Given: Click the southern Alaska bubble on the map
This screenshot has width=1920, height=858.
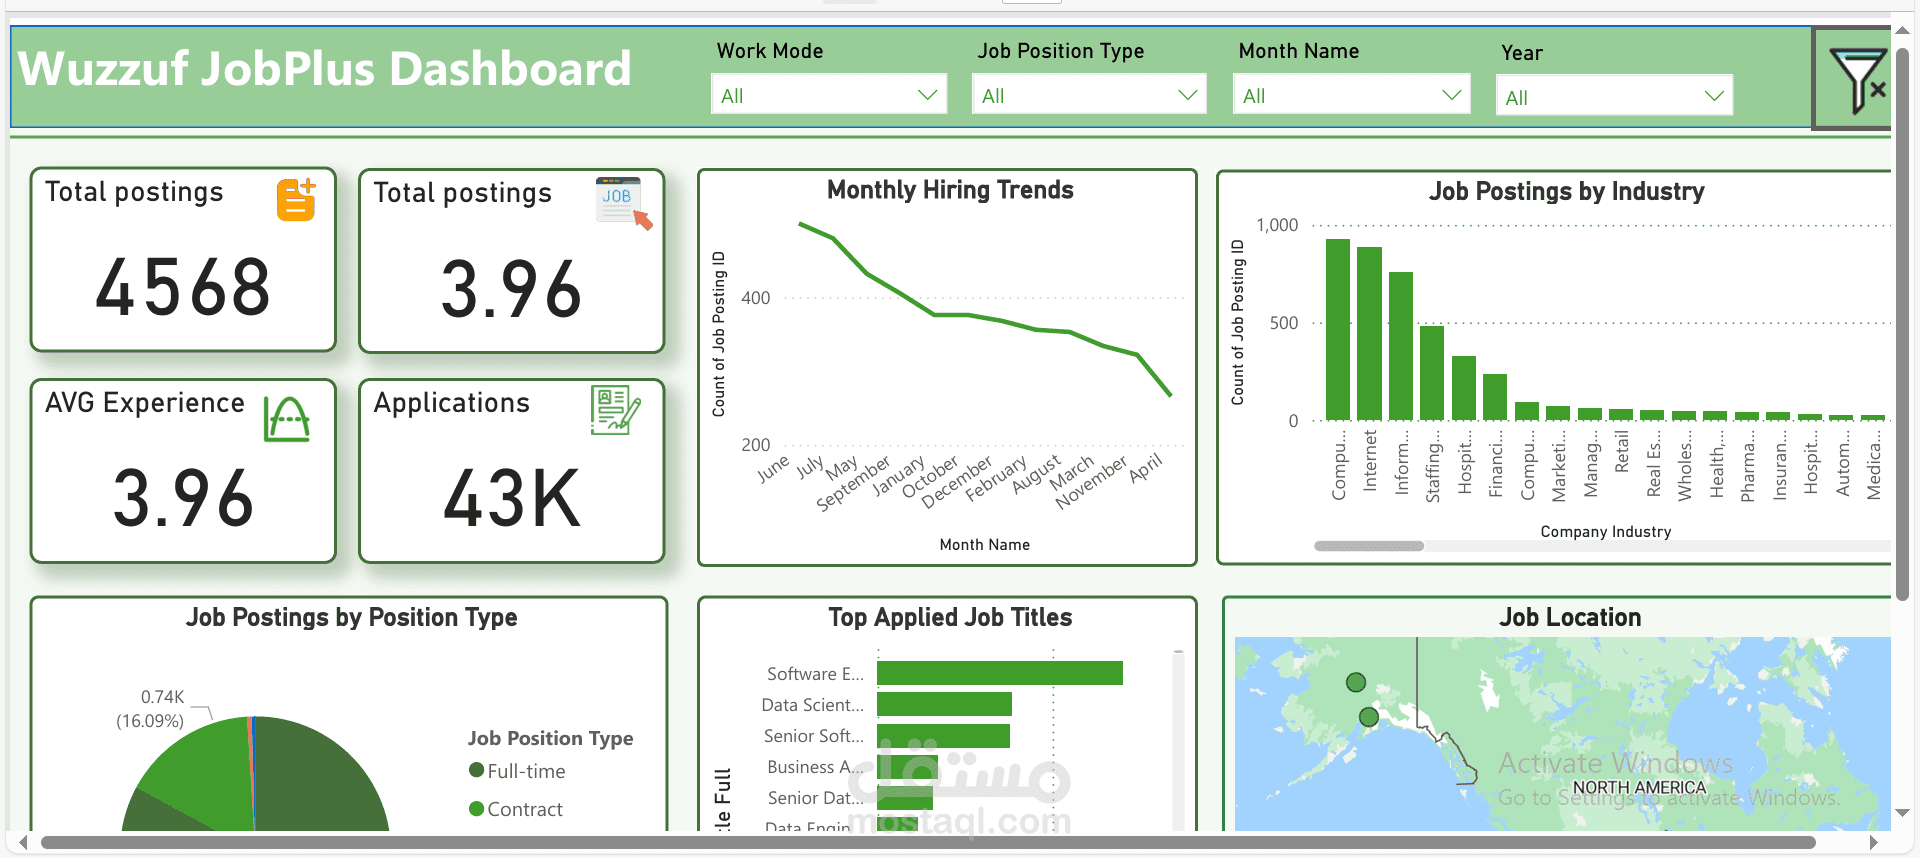Looking at the screenshot, I should (x=1369, y=717).
